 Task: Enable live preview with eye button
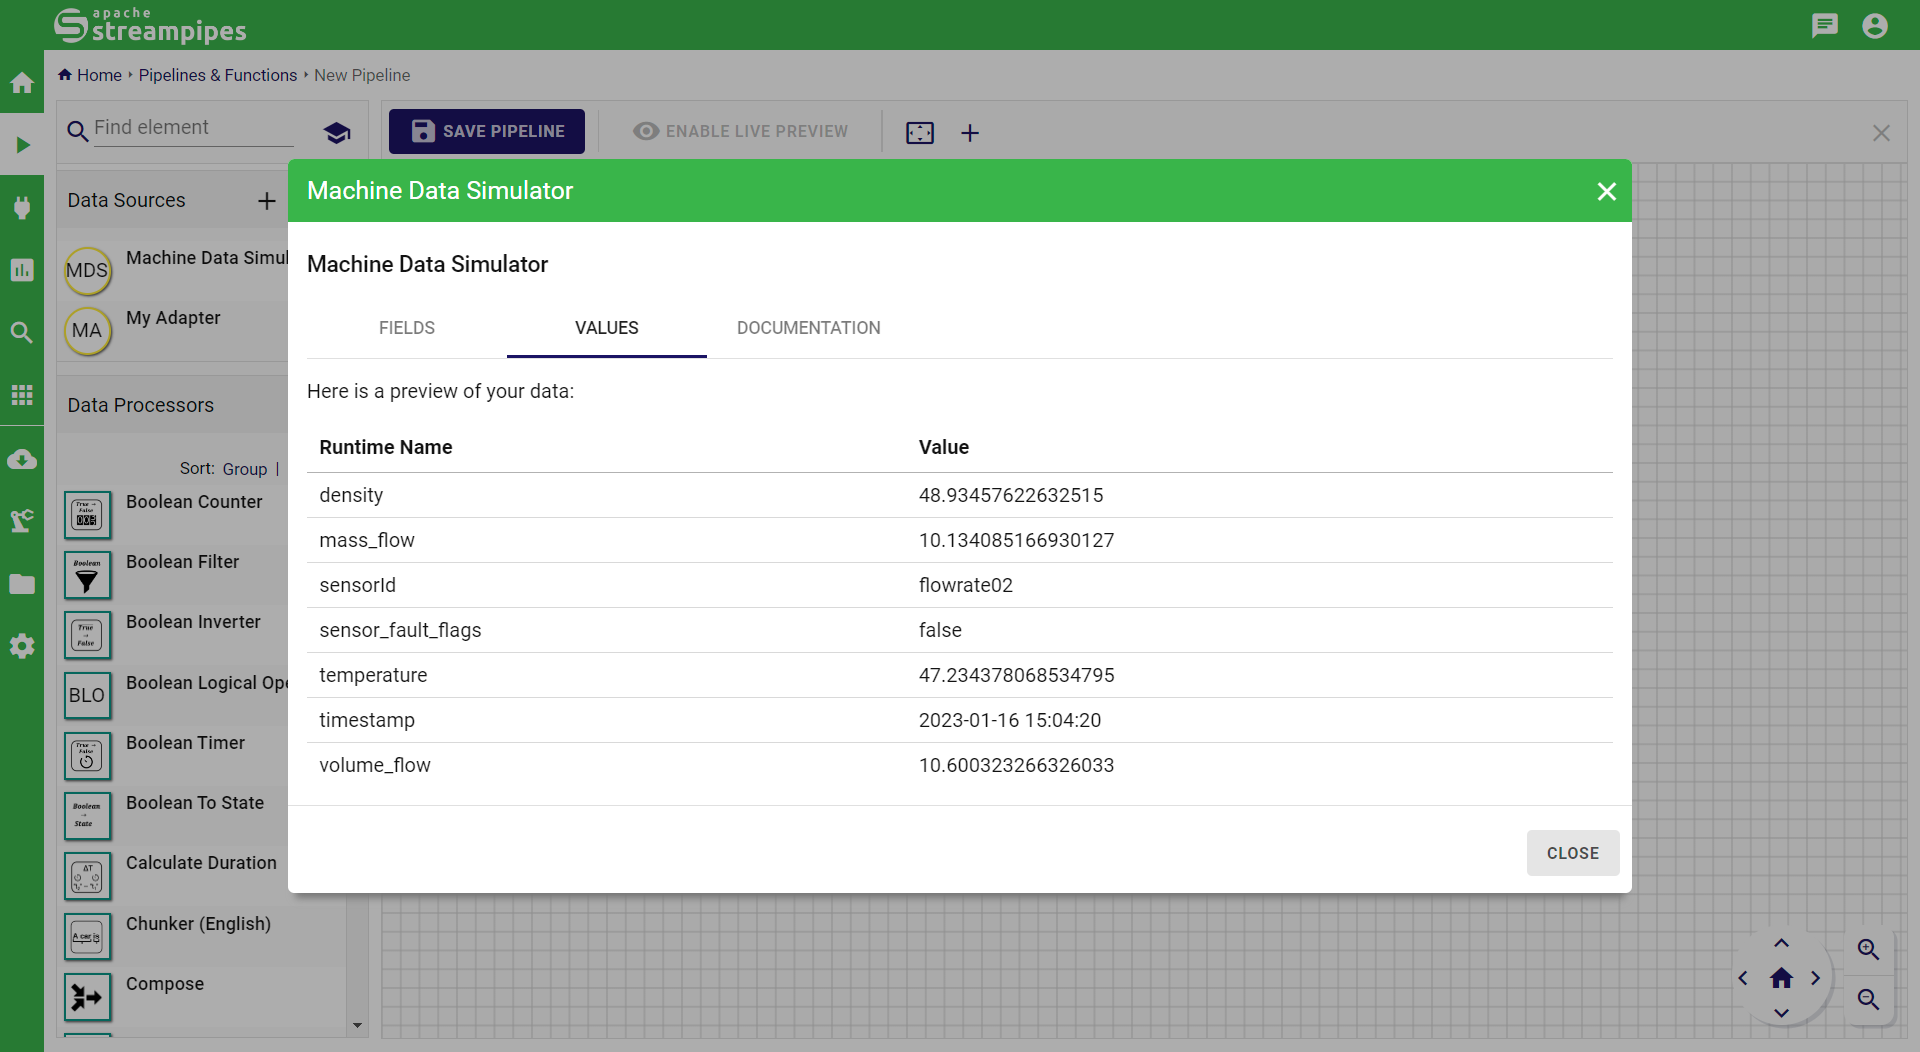coord(741,131)
